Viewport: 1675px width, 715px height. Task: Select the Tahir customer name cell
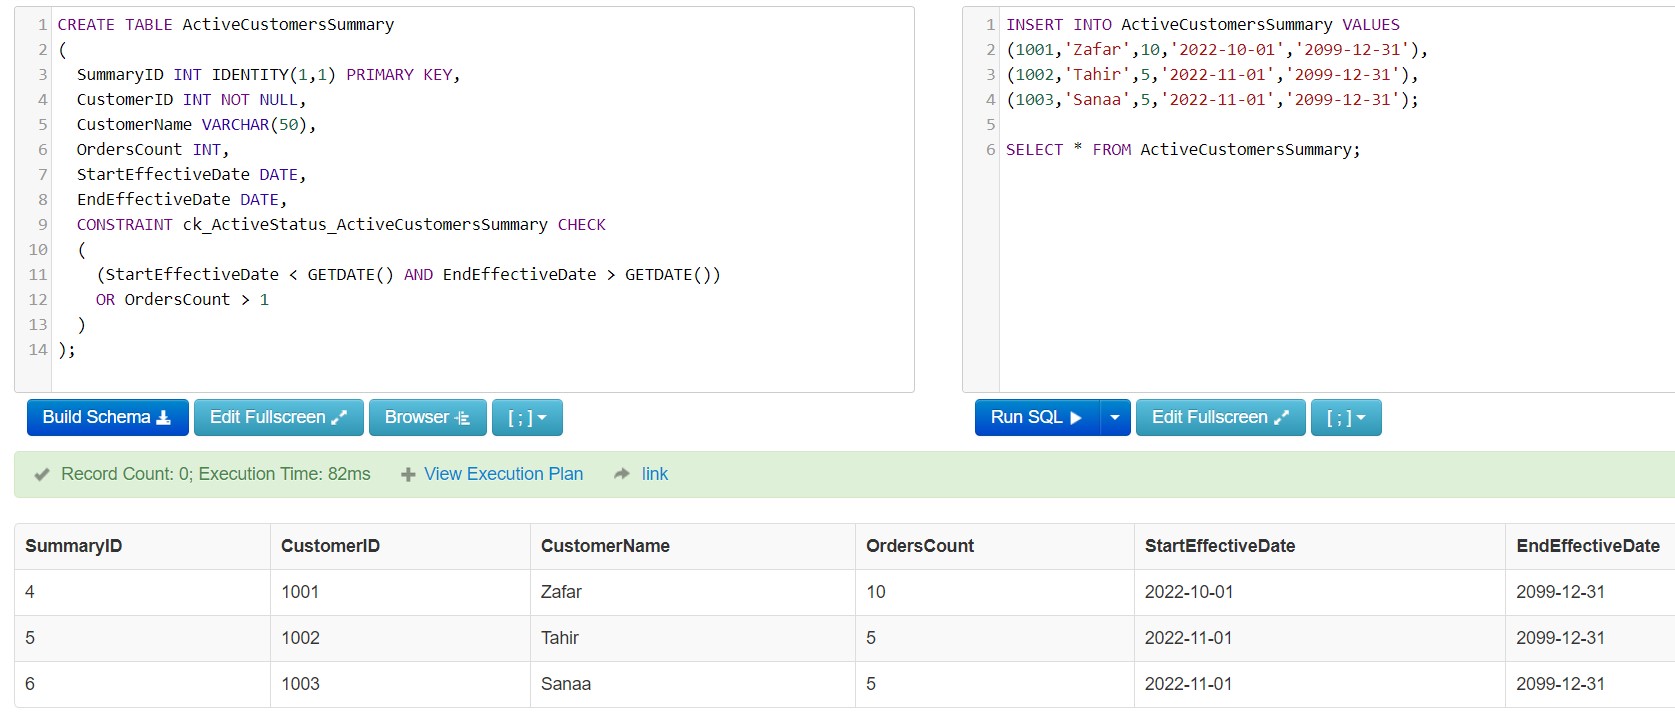tap(692, 638)
